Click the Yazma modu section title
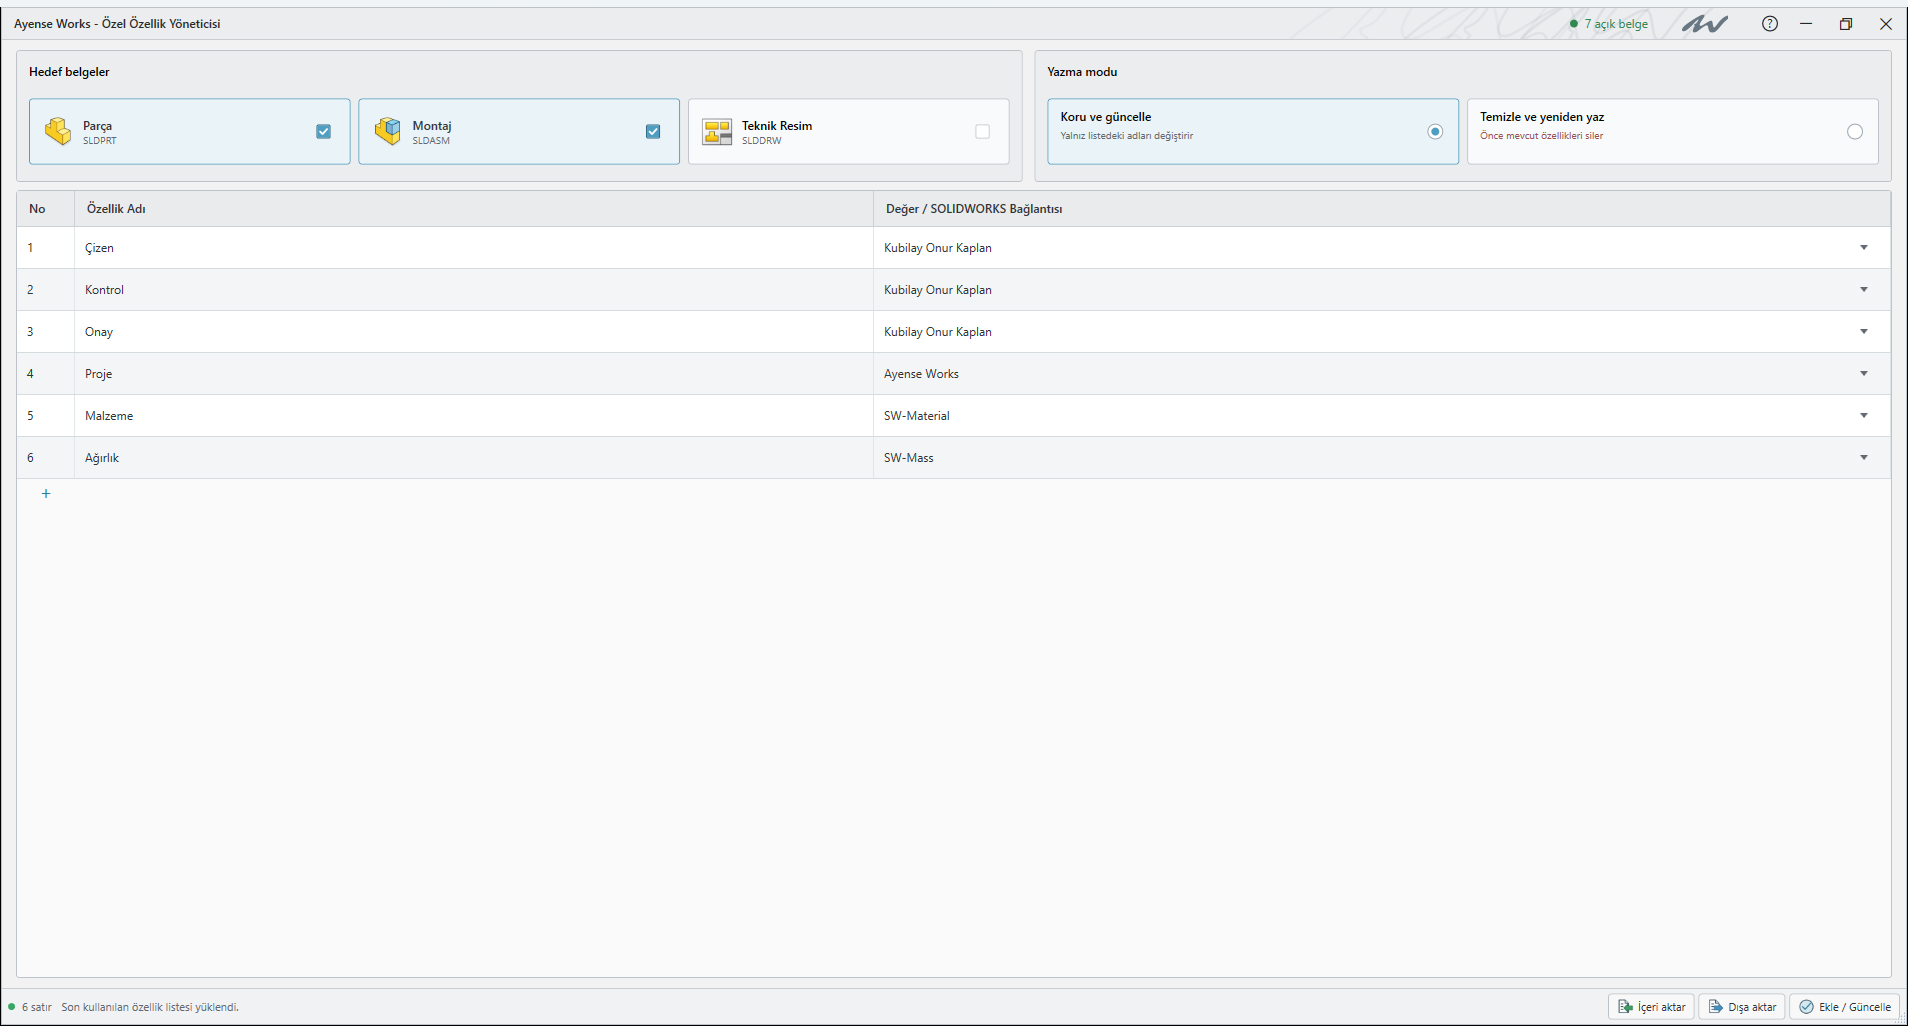 tap(1082, 72)
